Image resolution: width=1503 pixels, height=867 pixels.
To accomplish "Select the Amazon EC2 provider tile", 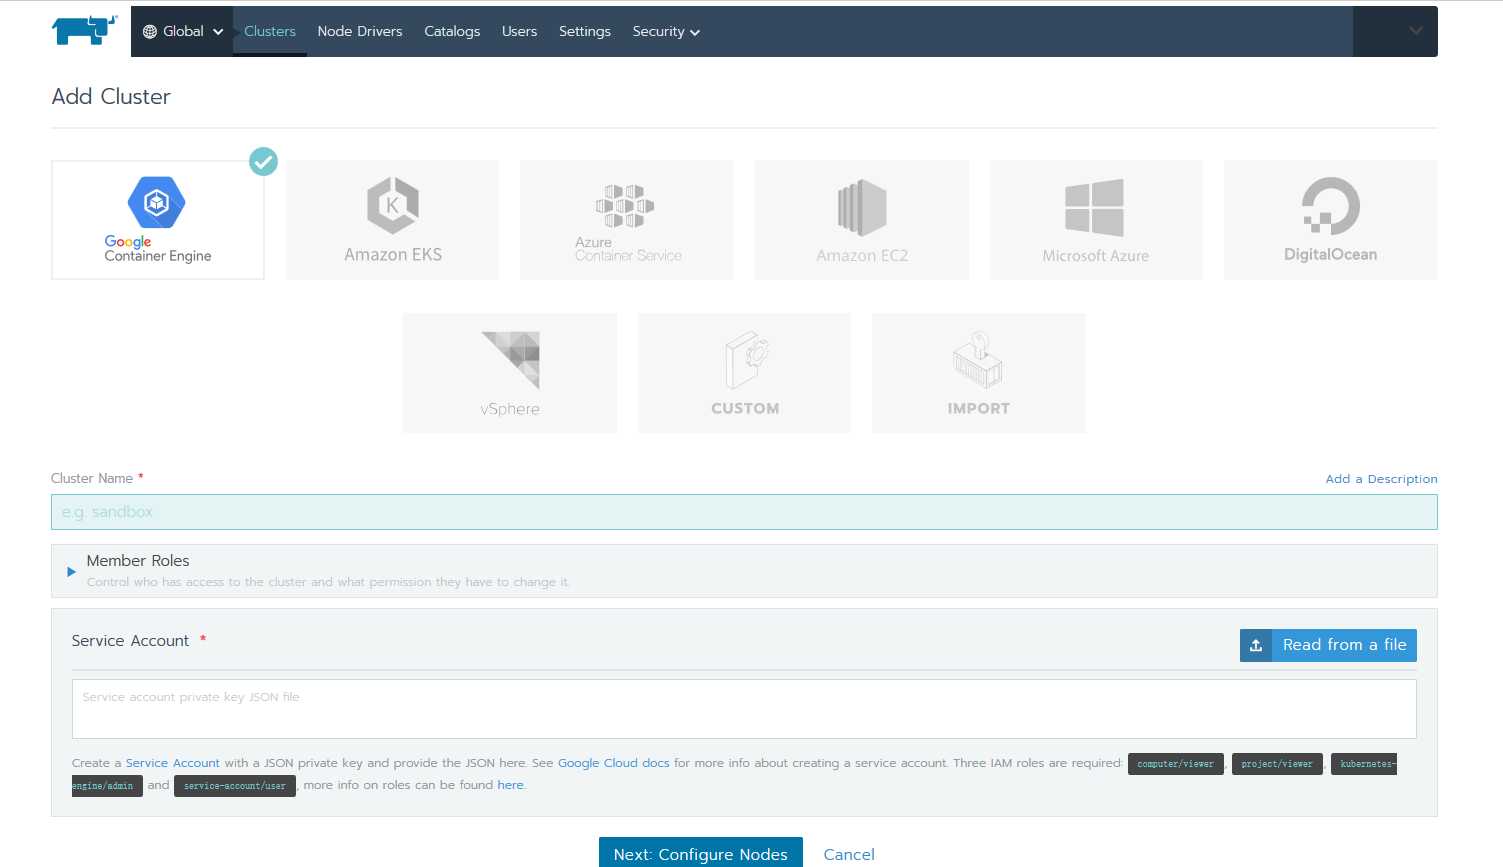I will click(x=862, y=220).
